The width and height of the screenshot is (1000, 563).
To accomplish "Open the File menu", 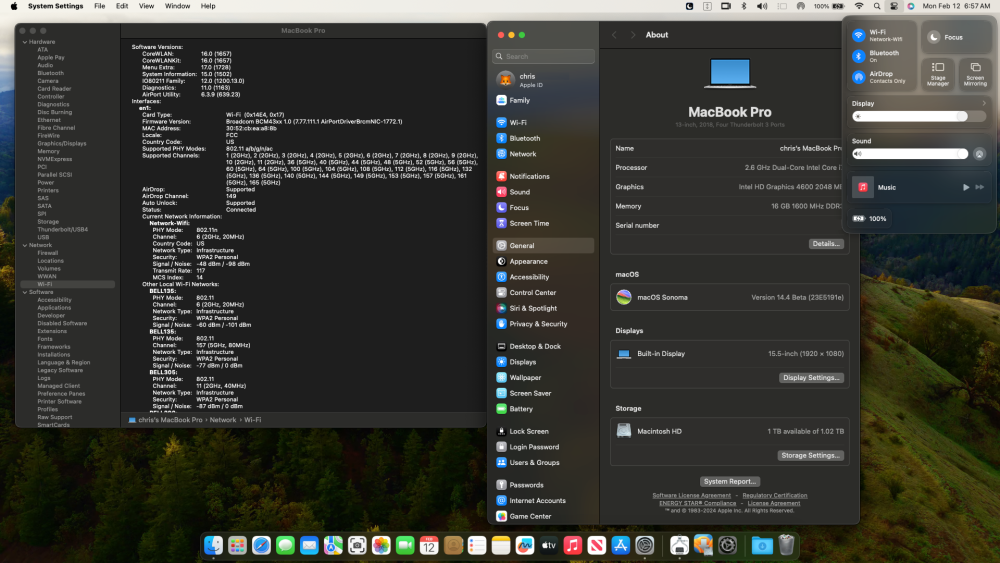I will [x=99, y=6].
